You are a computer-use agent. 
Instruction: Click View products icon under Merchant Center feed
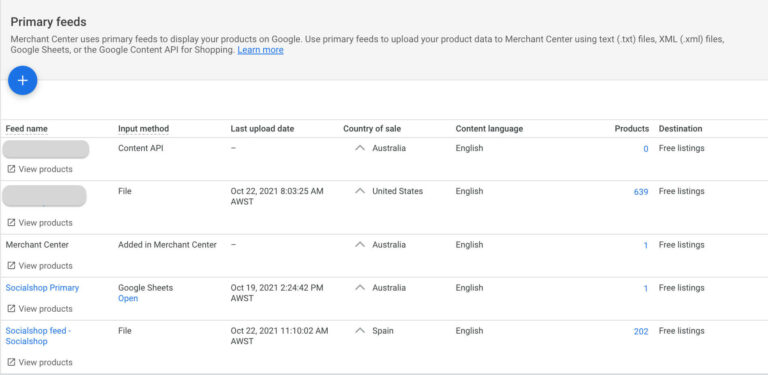[11, 266]
